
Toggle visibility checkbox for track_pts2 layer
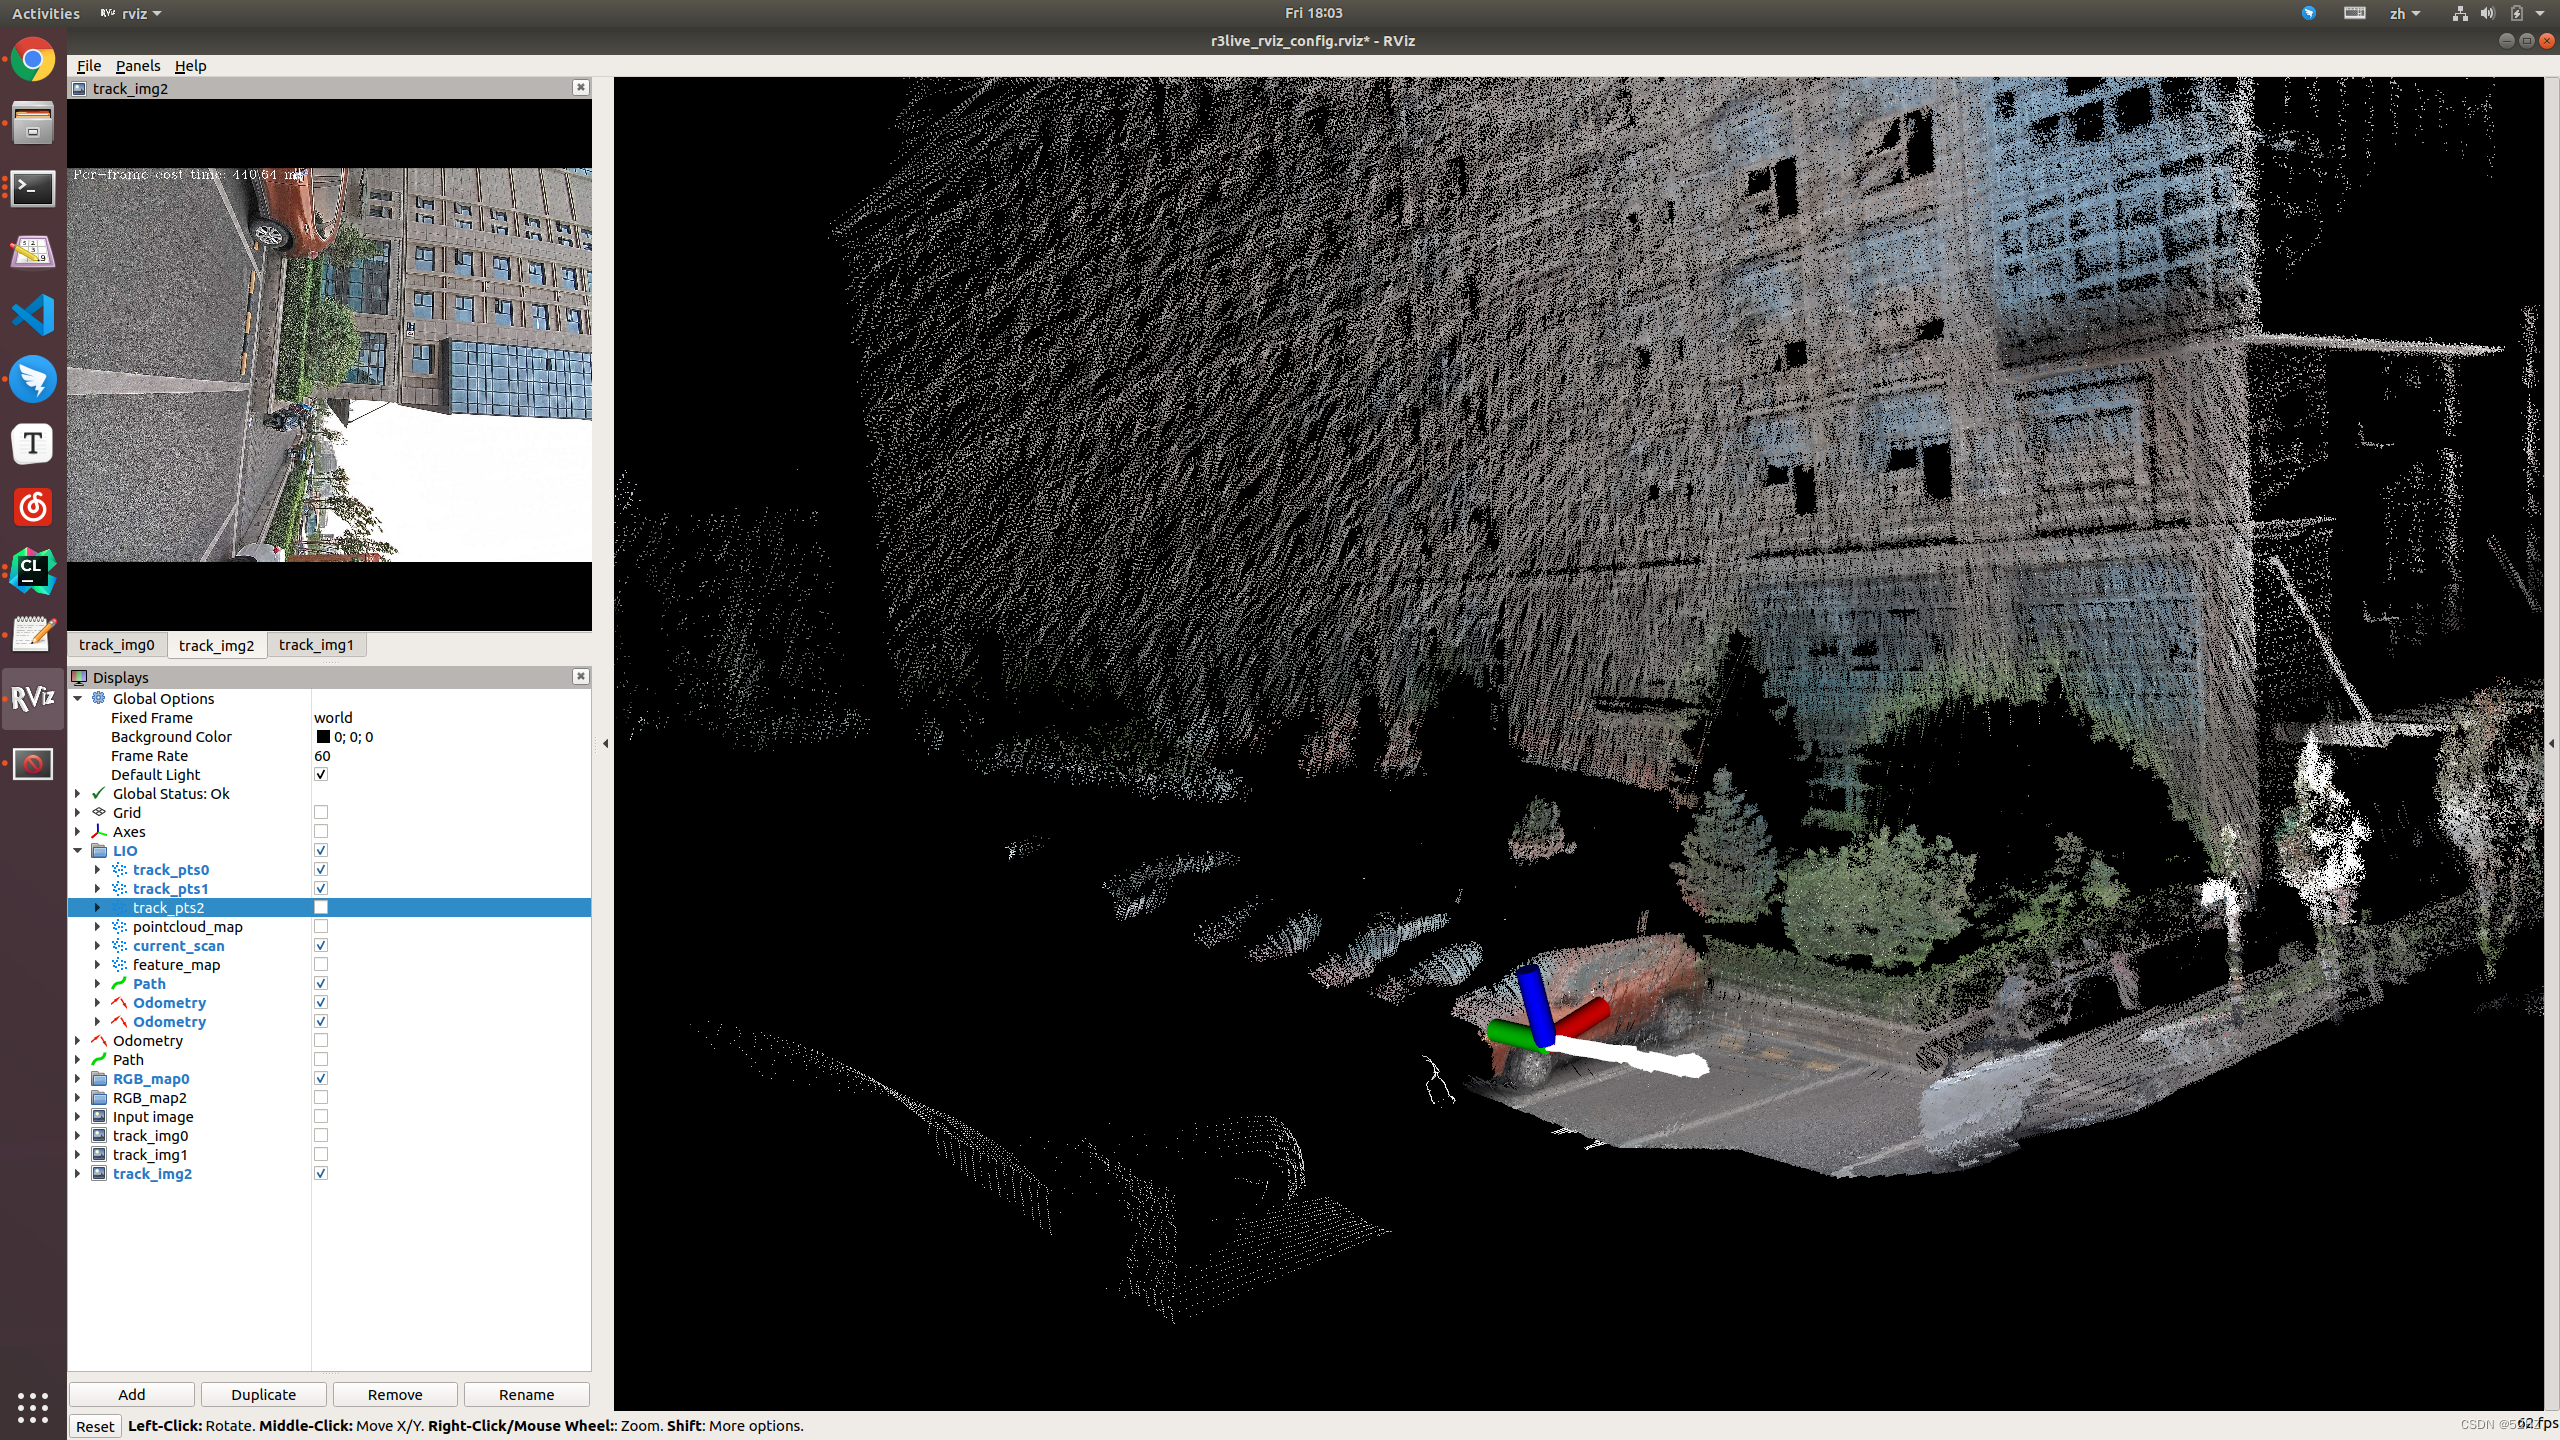coord(322,907)
